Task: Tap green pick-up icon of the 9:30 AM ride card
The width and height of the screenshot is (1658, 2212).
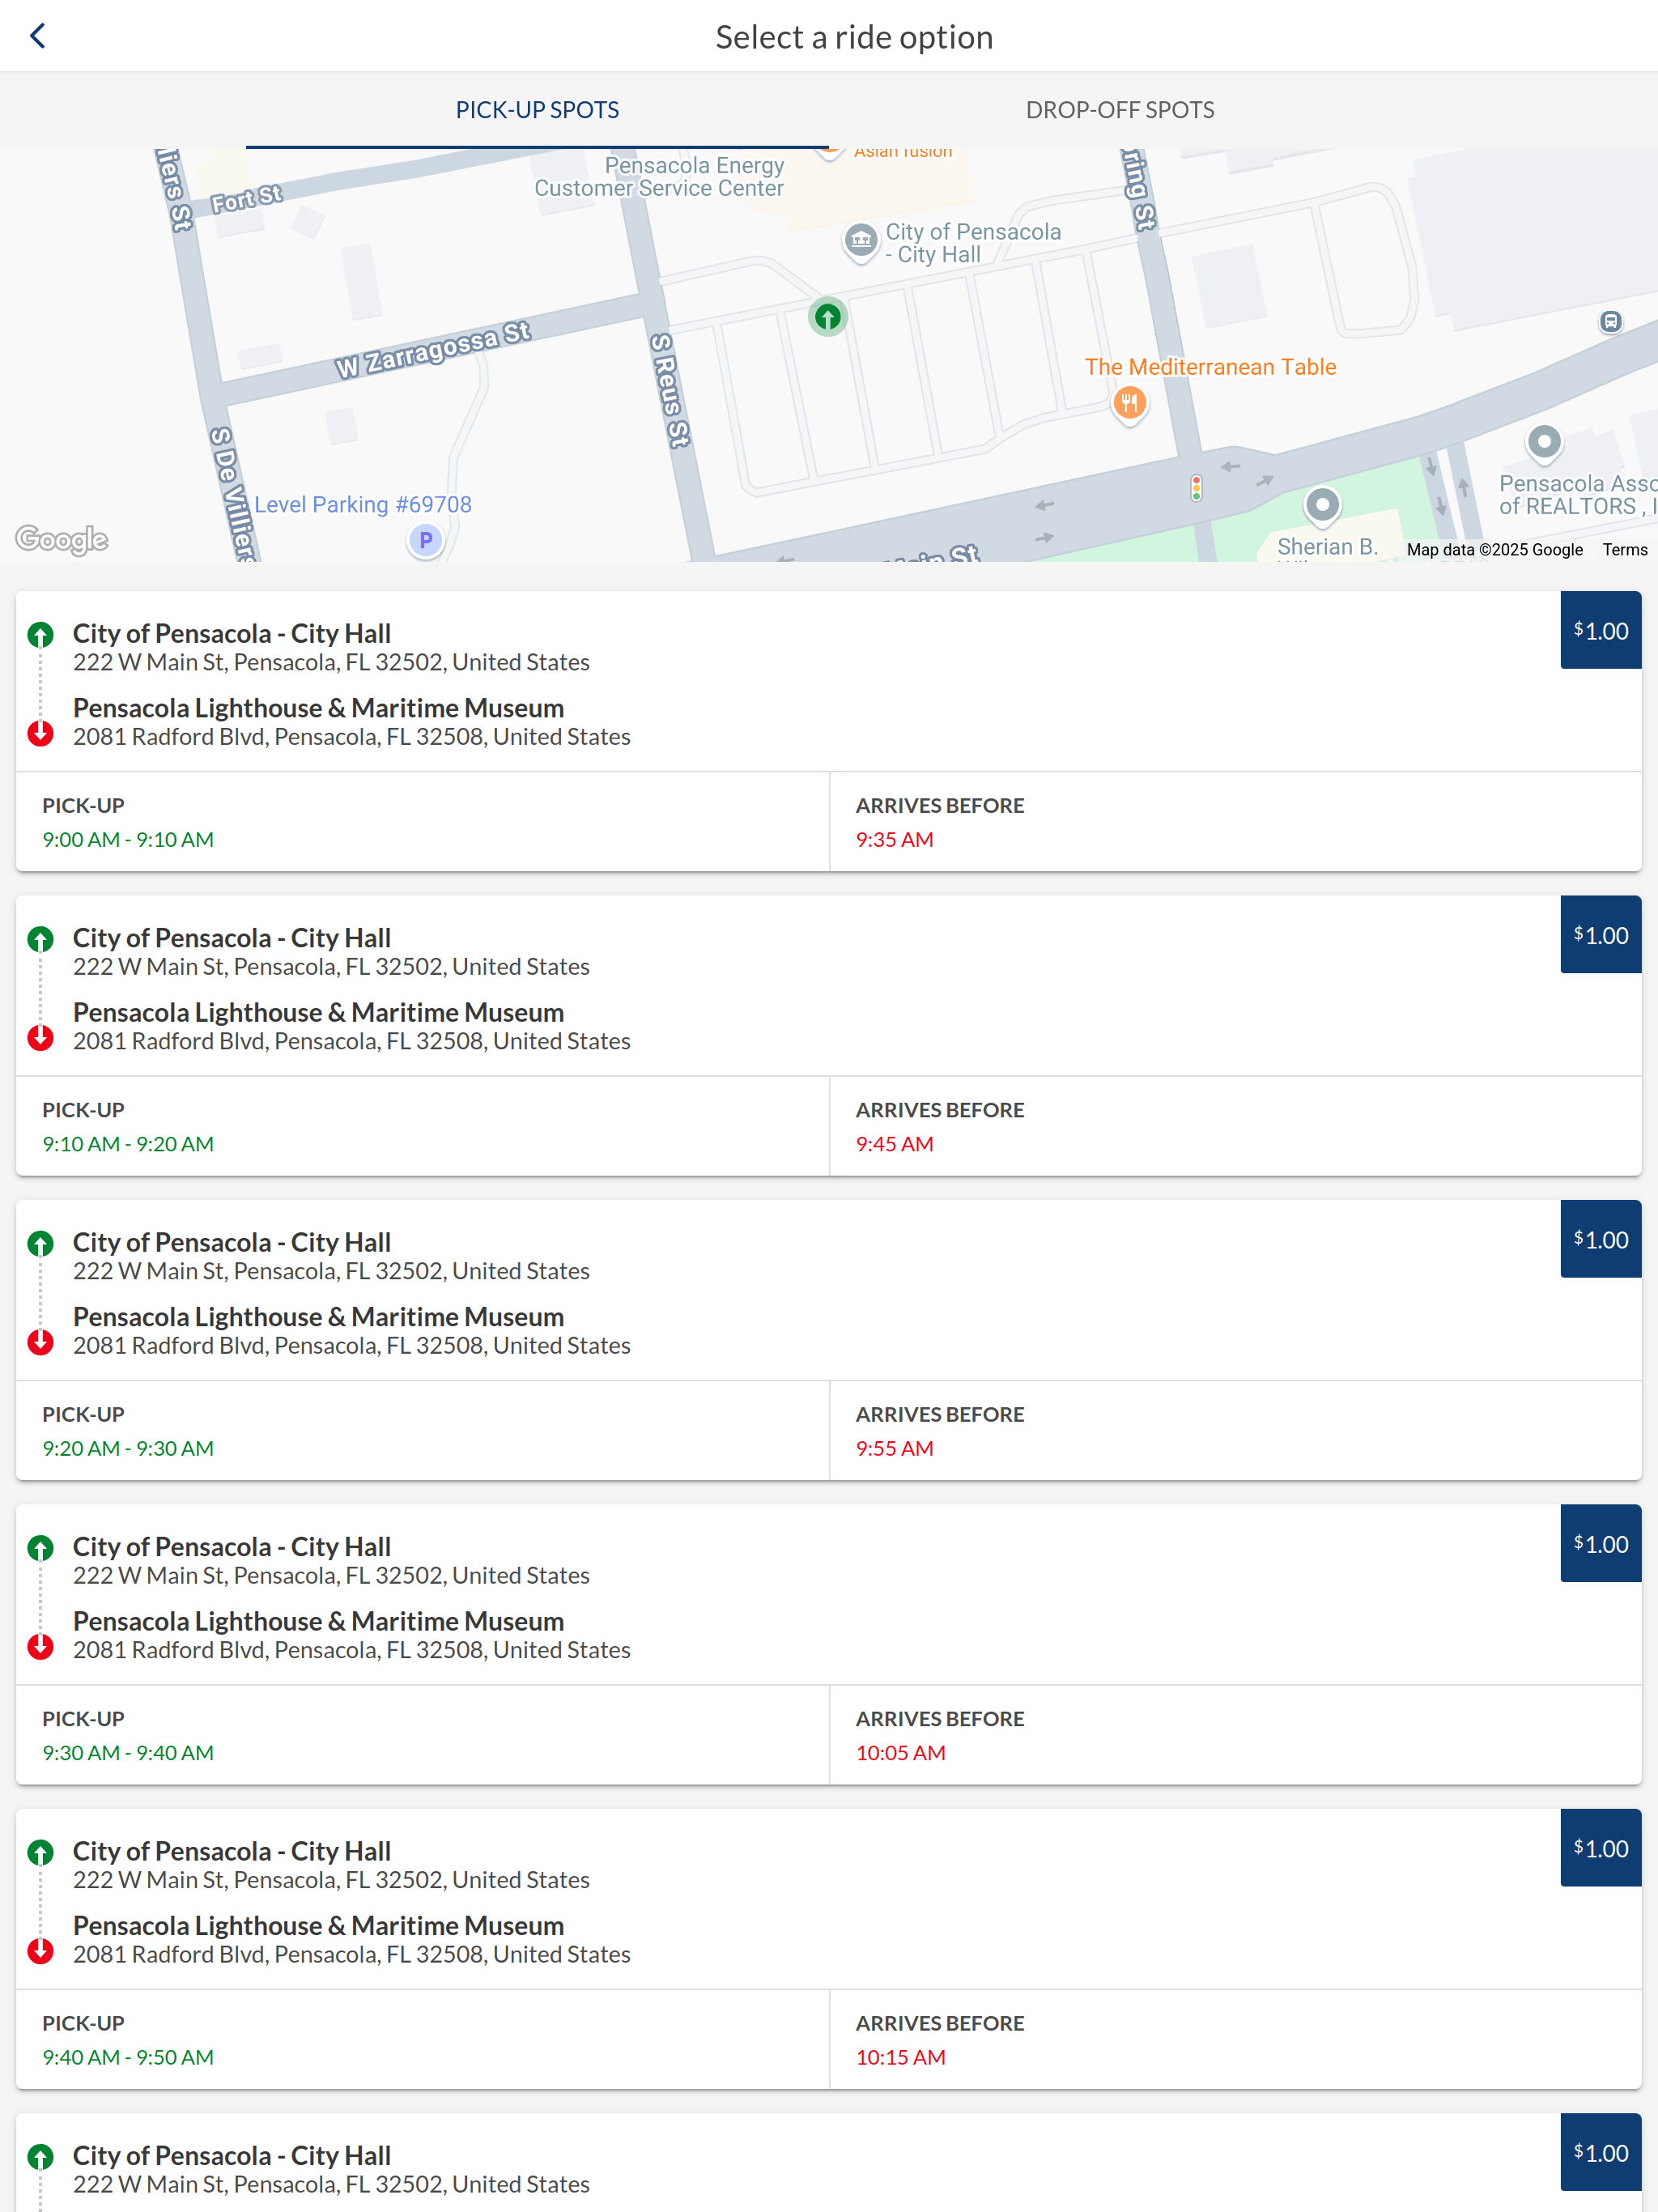Action: point(41,1549)
